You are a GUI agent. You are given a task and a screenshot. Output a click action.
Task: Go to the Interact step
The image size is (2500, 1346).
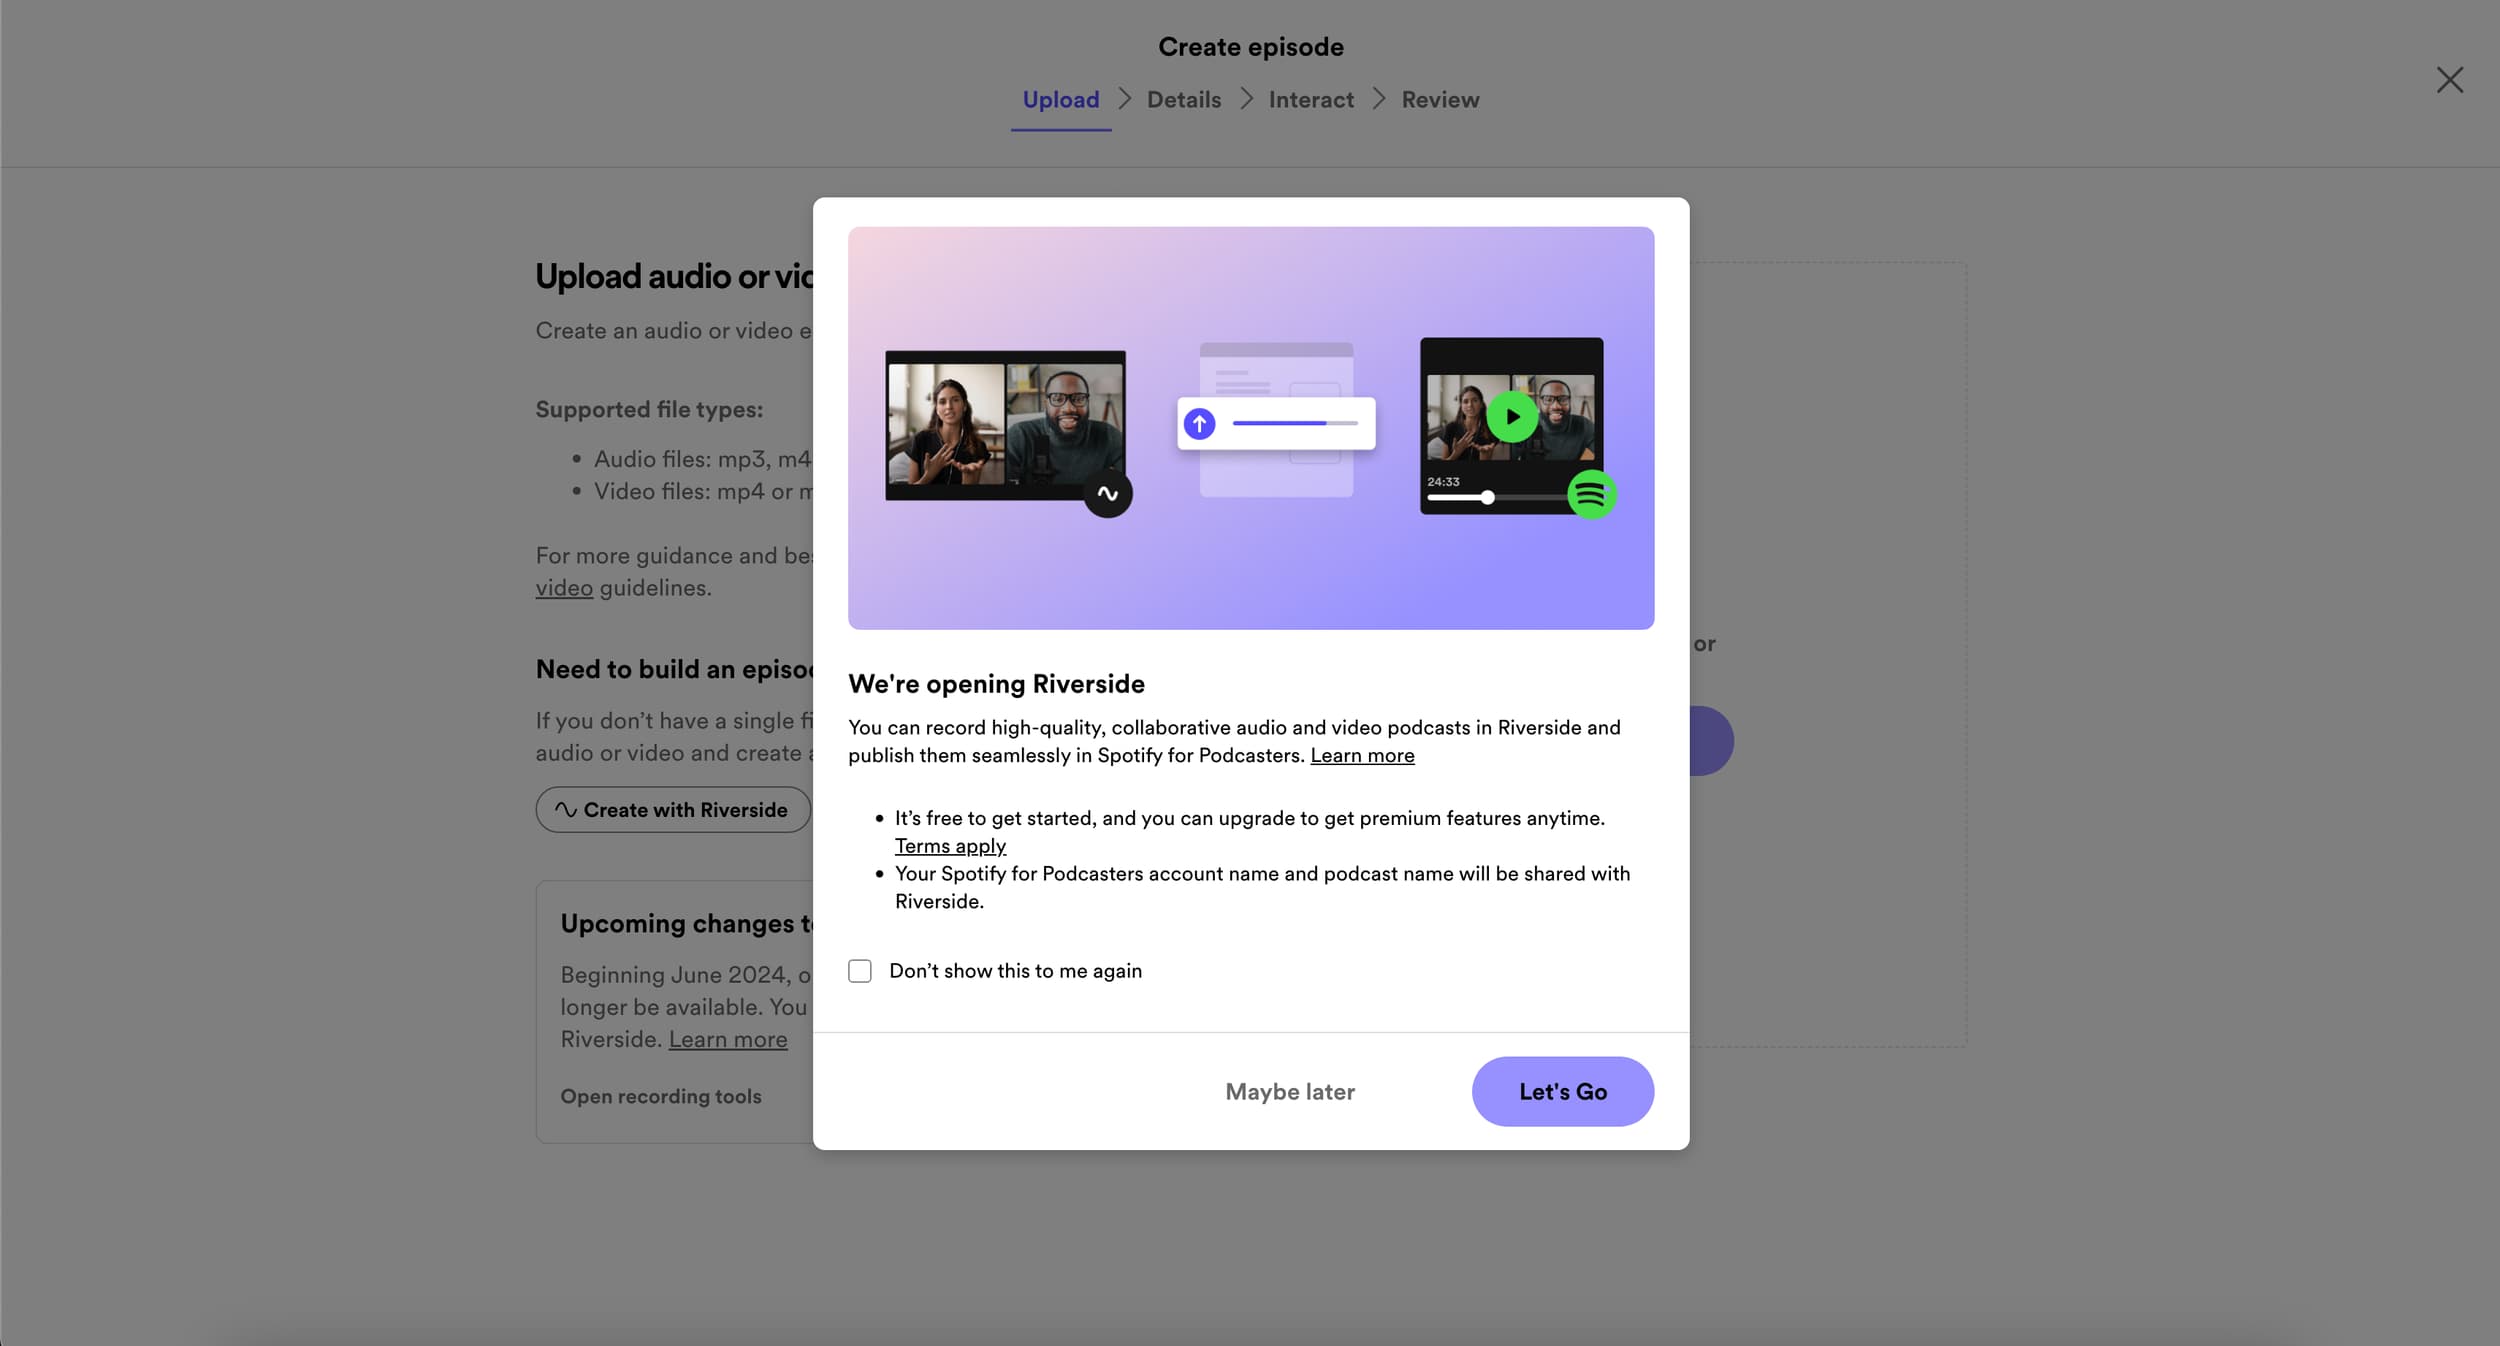click(1311, 100)
